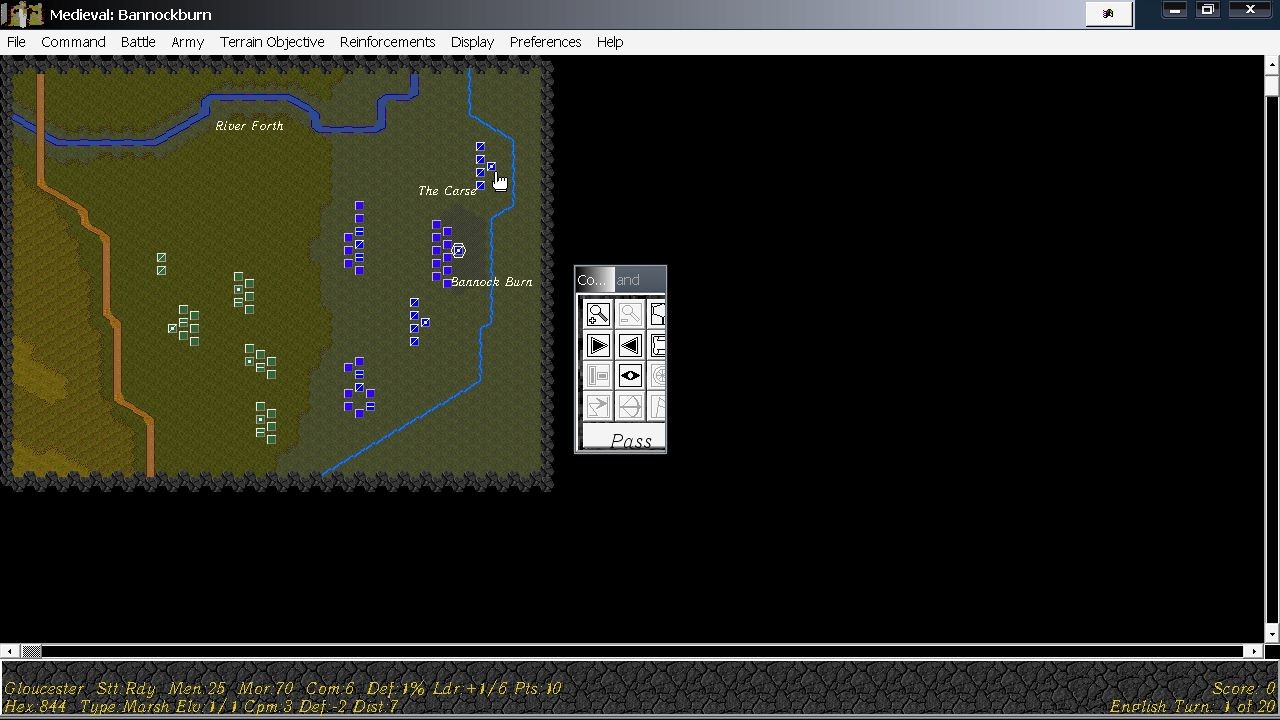Open the Command menu
Image resolution: width=1280 pixels, height=720 pixels.
73,42
